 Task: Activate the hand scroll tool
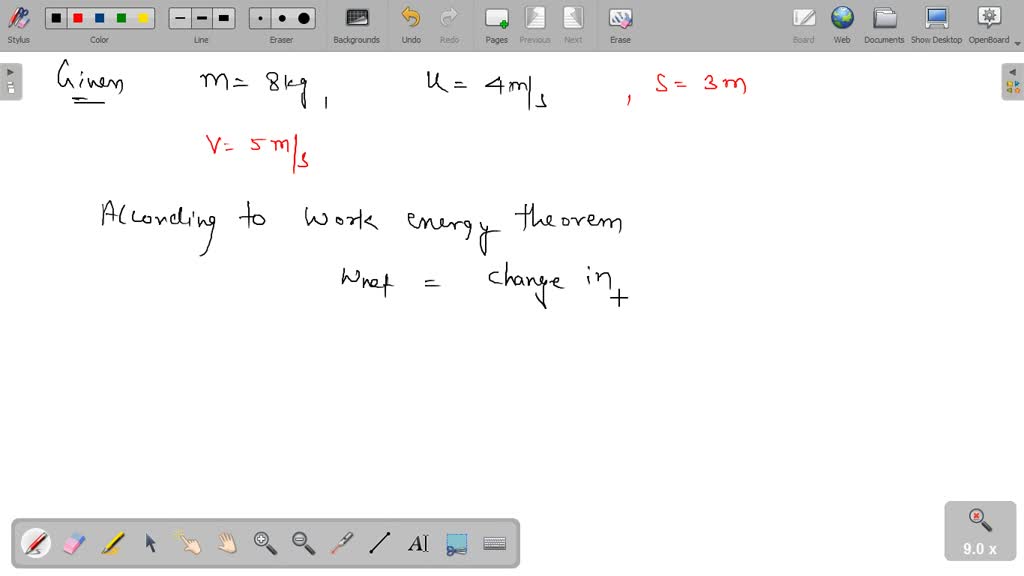click(227, 543)
